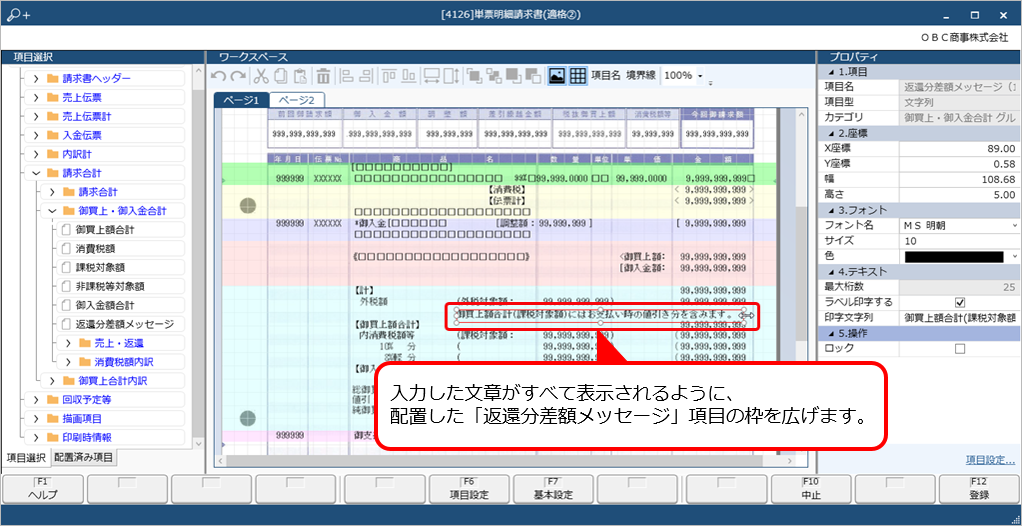
Task: Open the 項目設定... link in properties
Action: click(989, 460)
